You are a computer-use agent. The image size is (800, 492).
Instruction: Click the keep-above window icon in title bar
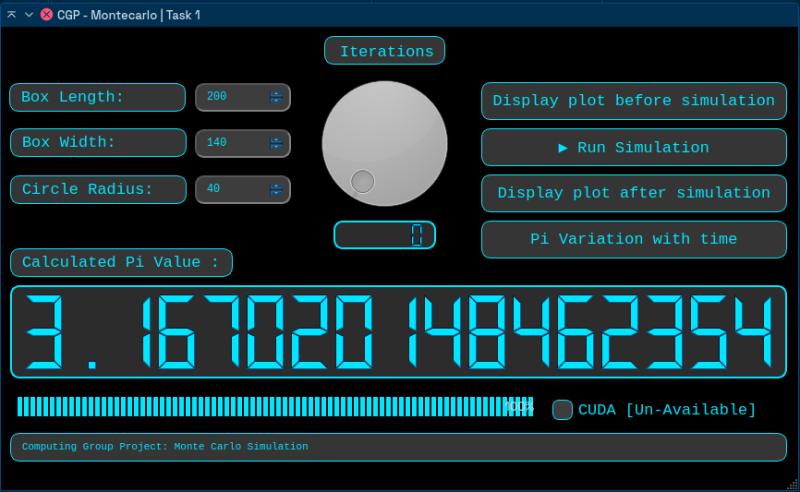11,15
